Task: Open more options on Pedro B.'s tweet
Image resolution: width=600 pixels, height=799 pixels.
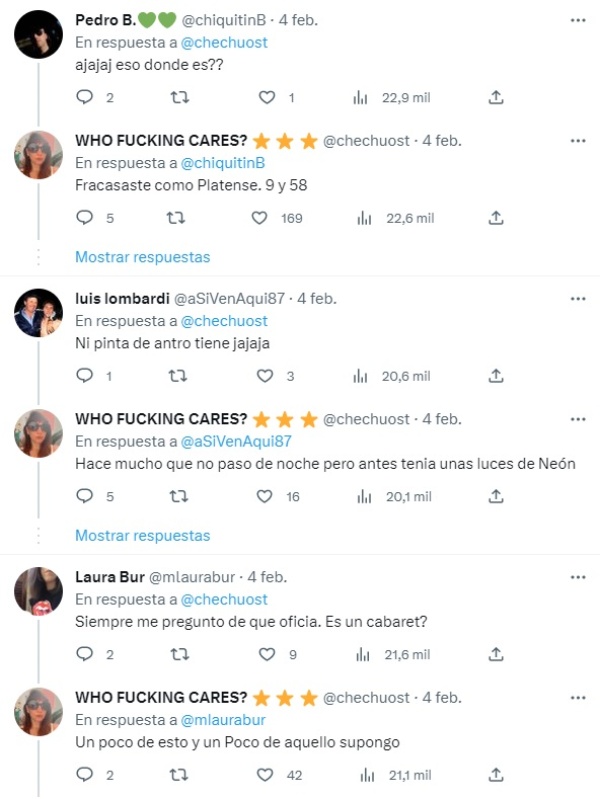Action: [x=578, y=21]
